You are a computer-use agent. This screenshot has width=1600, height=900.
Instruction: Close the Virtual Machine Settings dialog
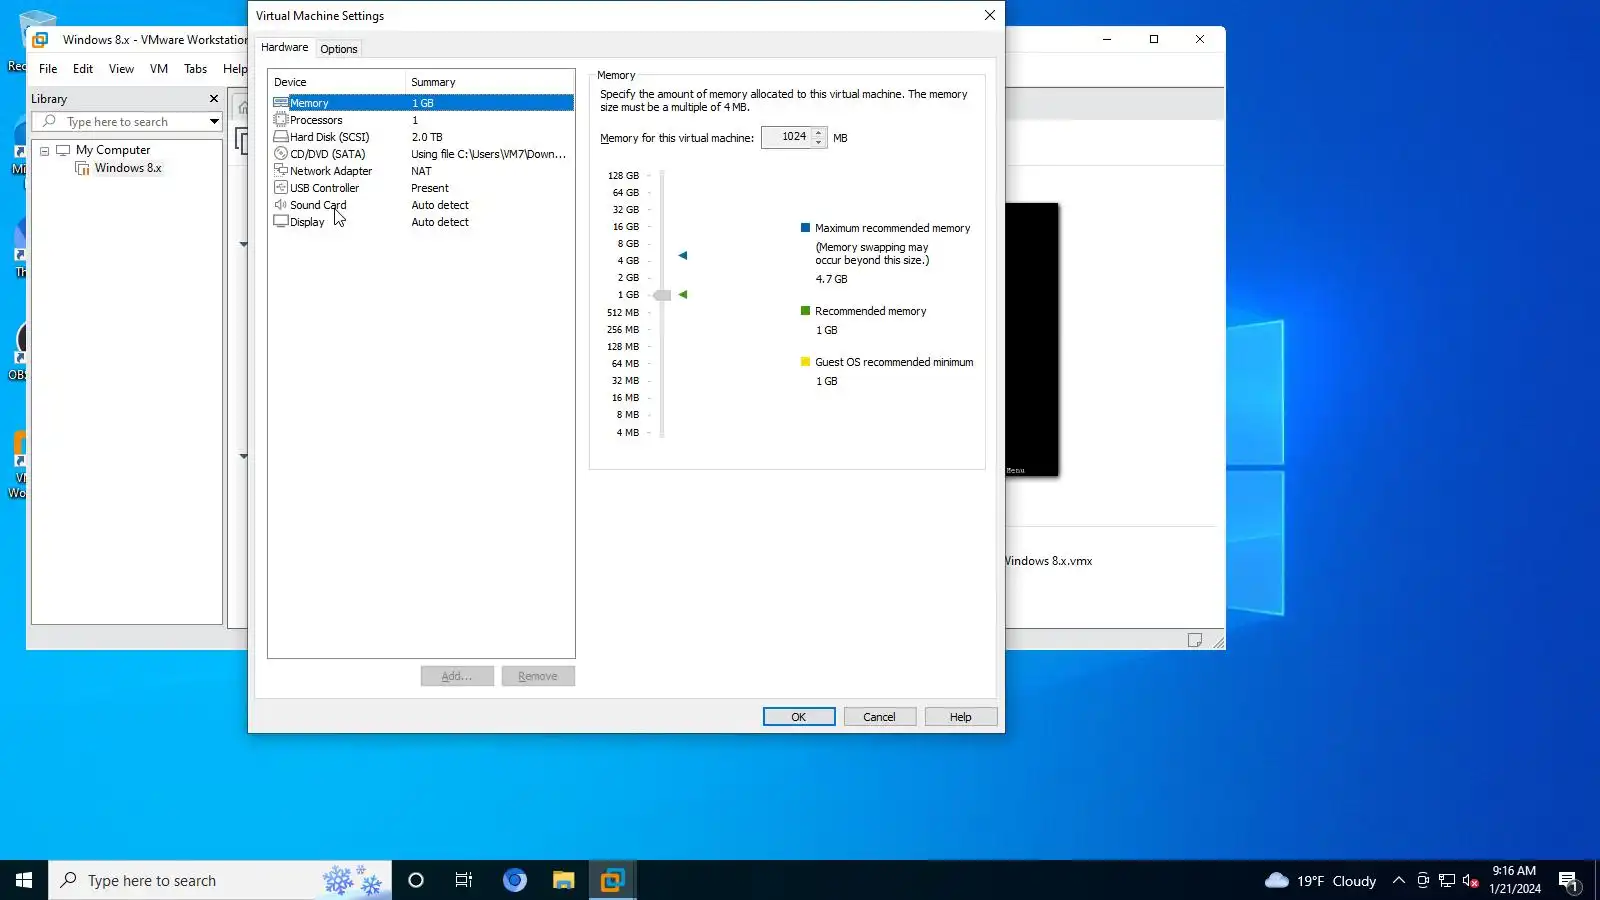[990, 15]
